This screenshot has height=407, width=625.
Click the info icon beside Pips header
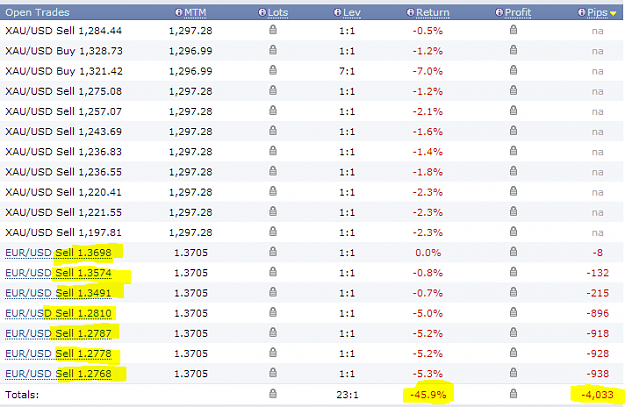pyautogui.click(x=582, y=13)
